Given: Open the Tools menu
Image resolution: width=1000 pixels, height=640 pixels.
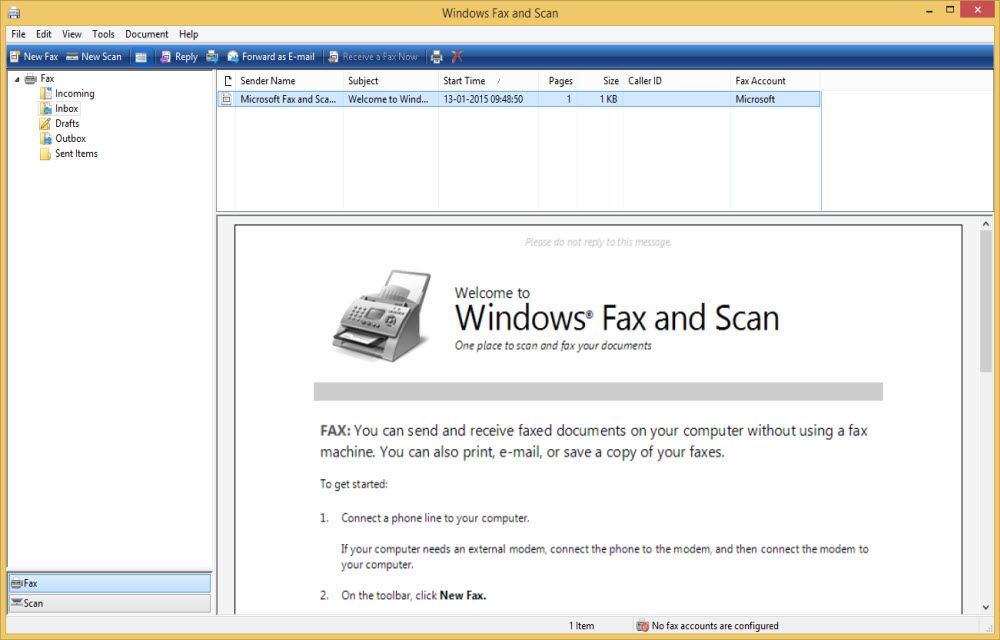Looking at the screenshot, I should [103, 34].
